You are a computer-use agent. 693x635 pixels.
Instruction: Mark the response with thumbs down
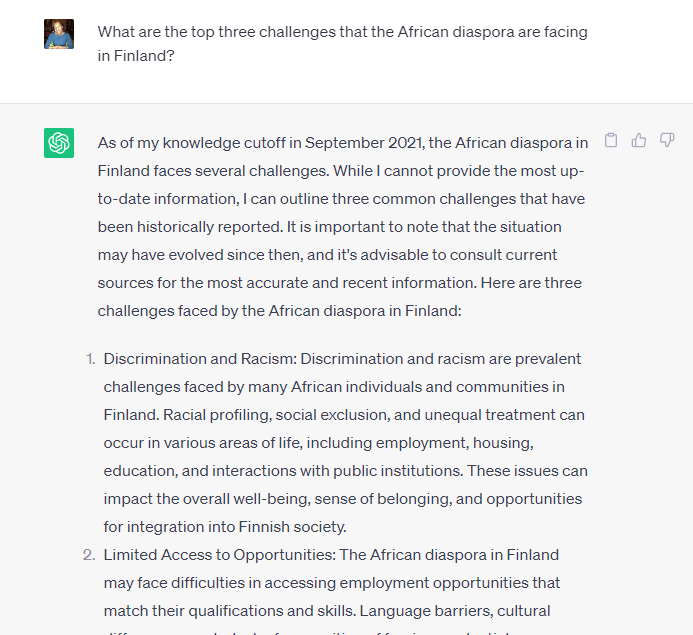click(667, 140)
